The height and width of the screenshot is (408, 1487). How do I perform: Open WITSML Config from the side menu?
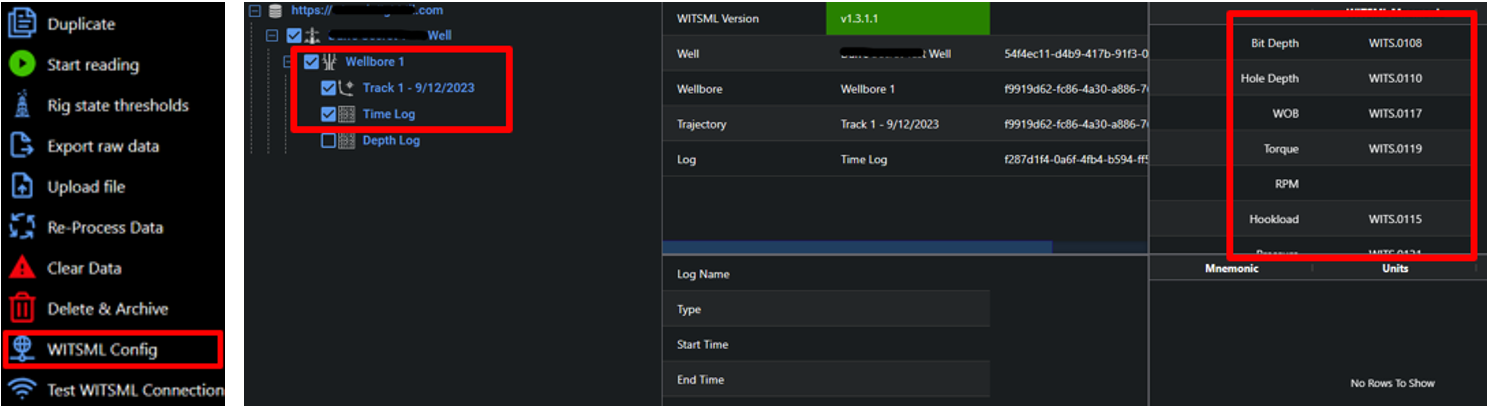point(102,350)
